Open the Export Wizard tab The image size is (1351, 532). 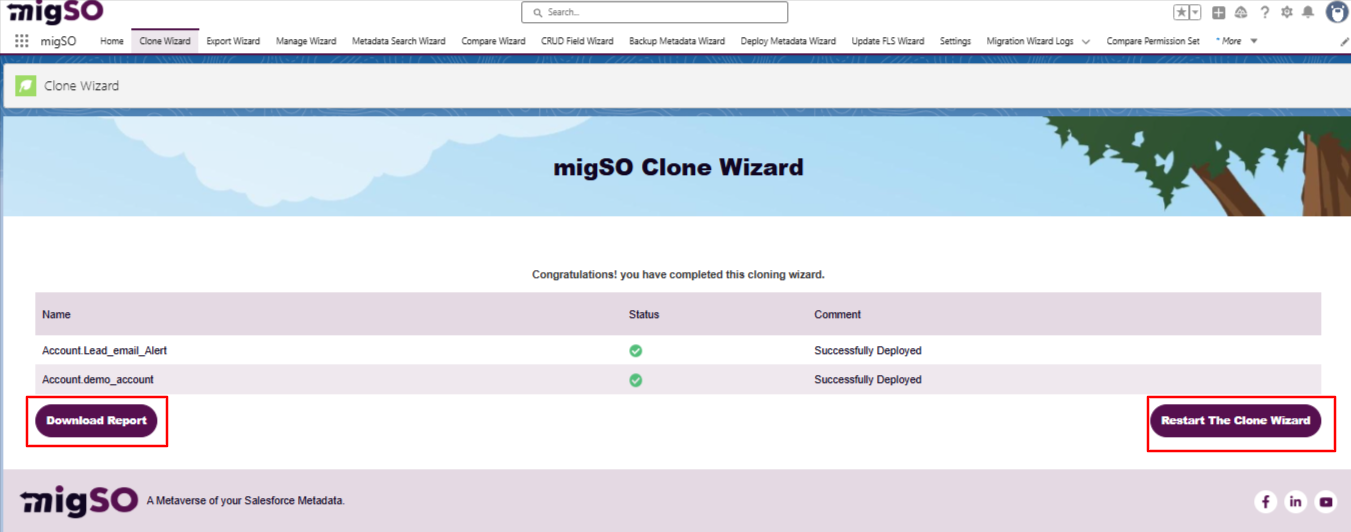(233, 41)
